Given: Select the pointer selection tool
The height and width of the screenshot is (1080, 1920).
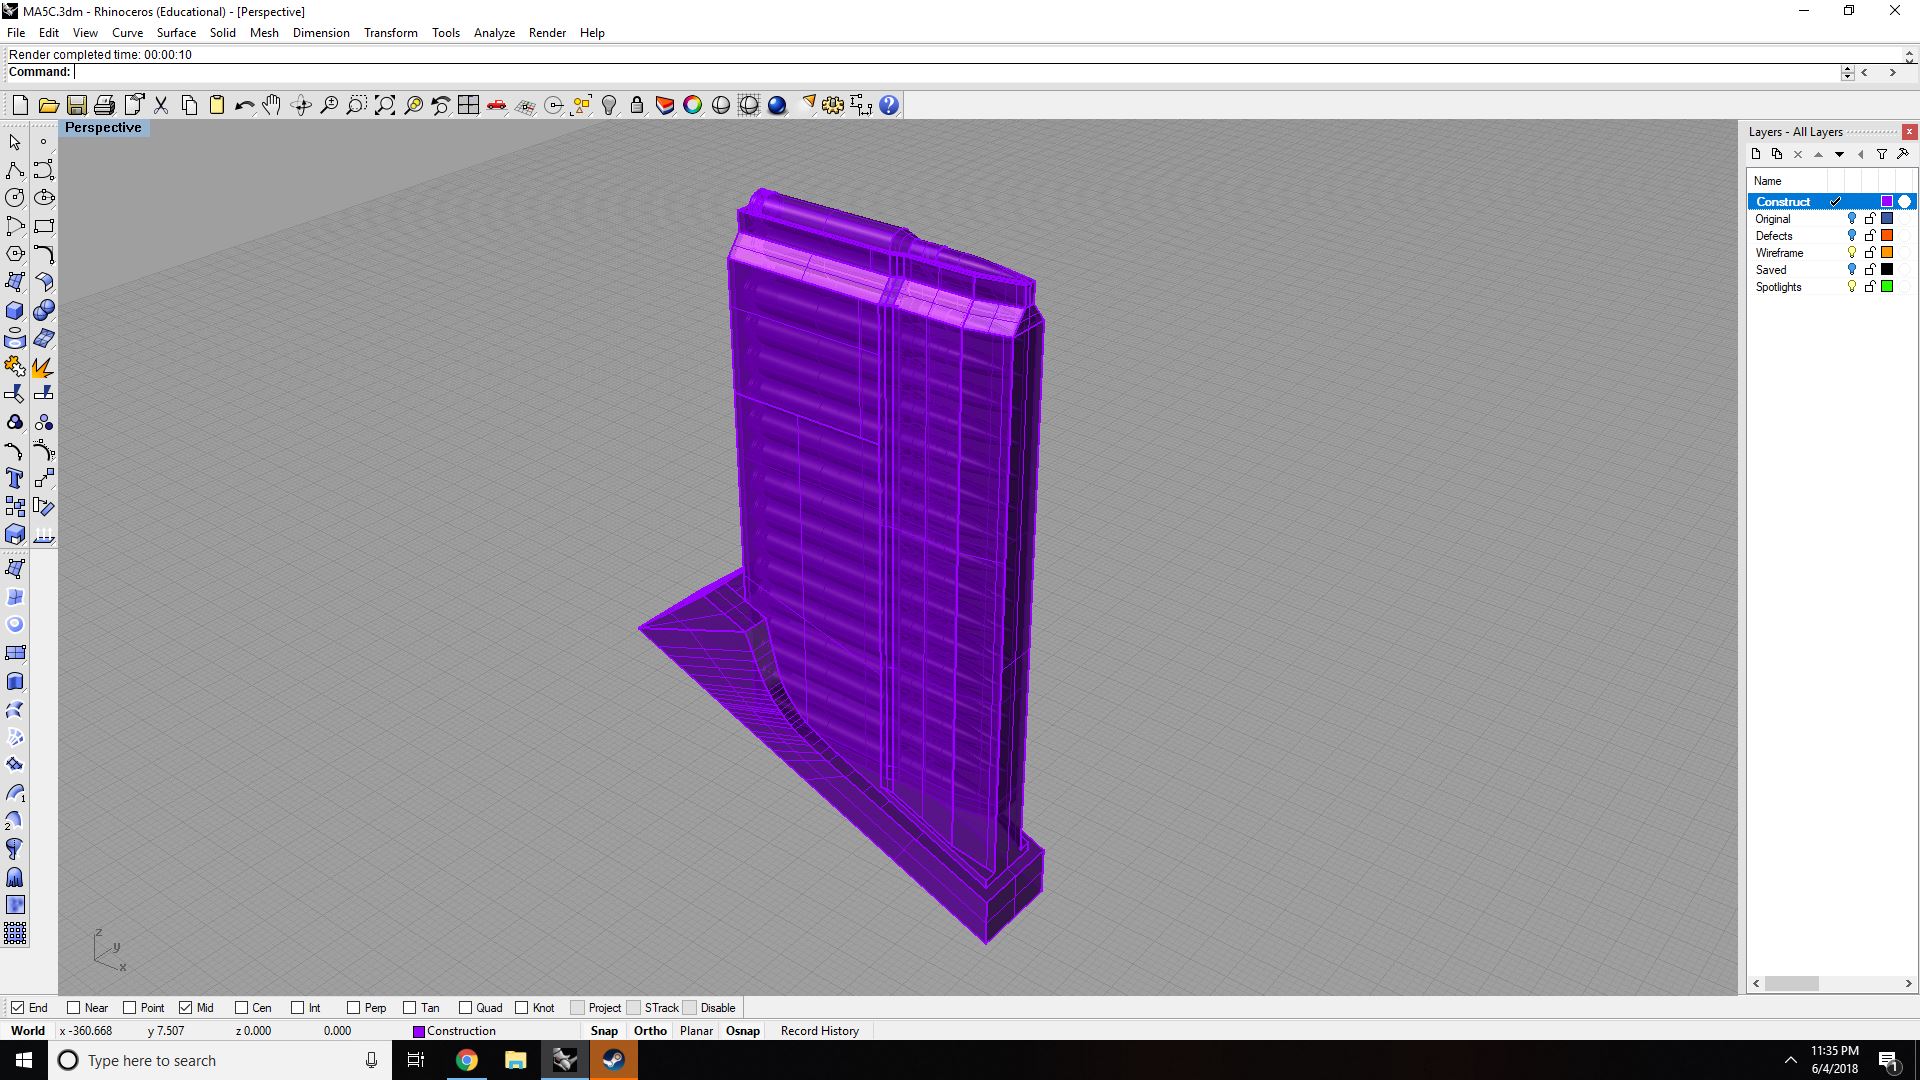Looking at the screenshot, I should (x=15, y=142).
